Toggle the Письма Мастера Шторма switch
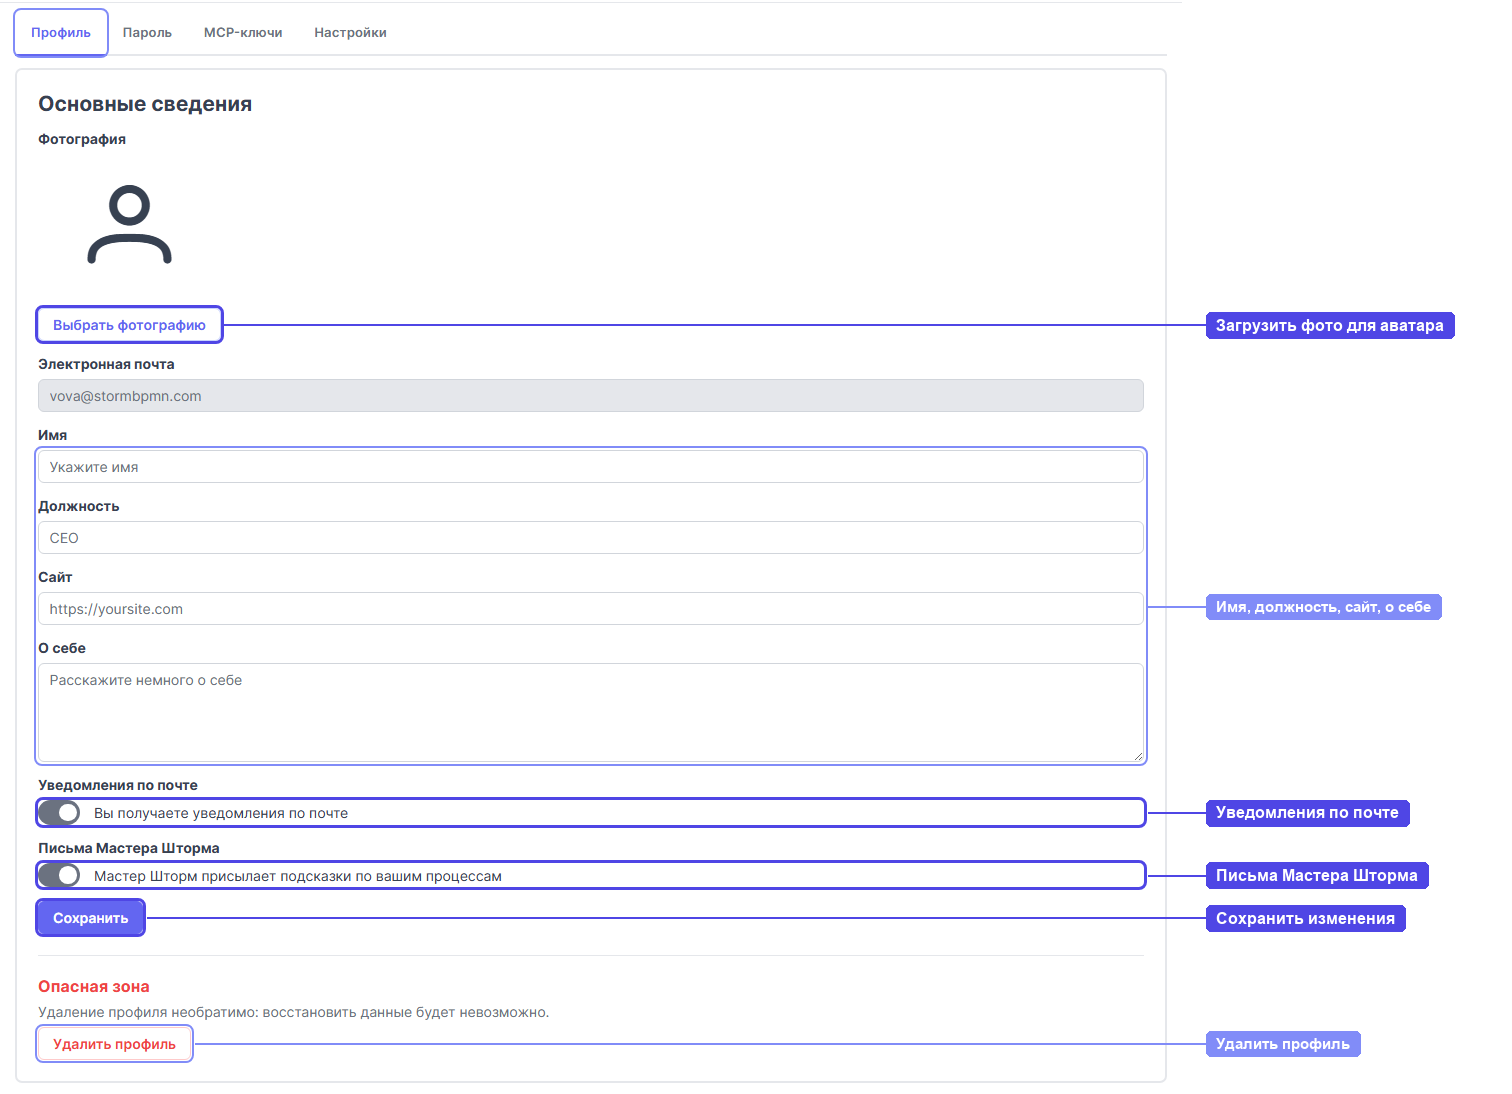This screenshot has height=1094, width=1512. (60, 876)
